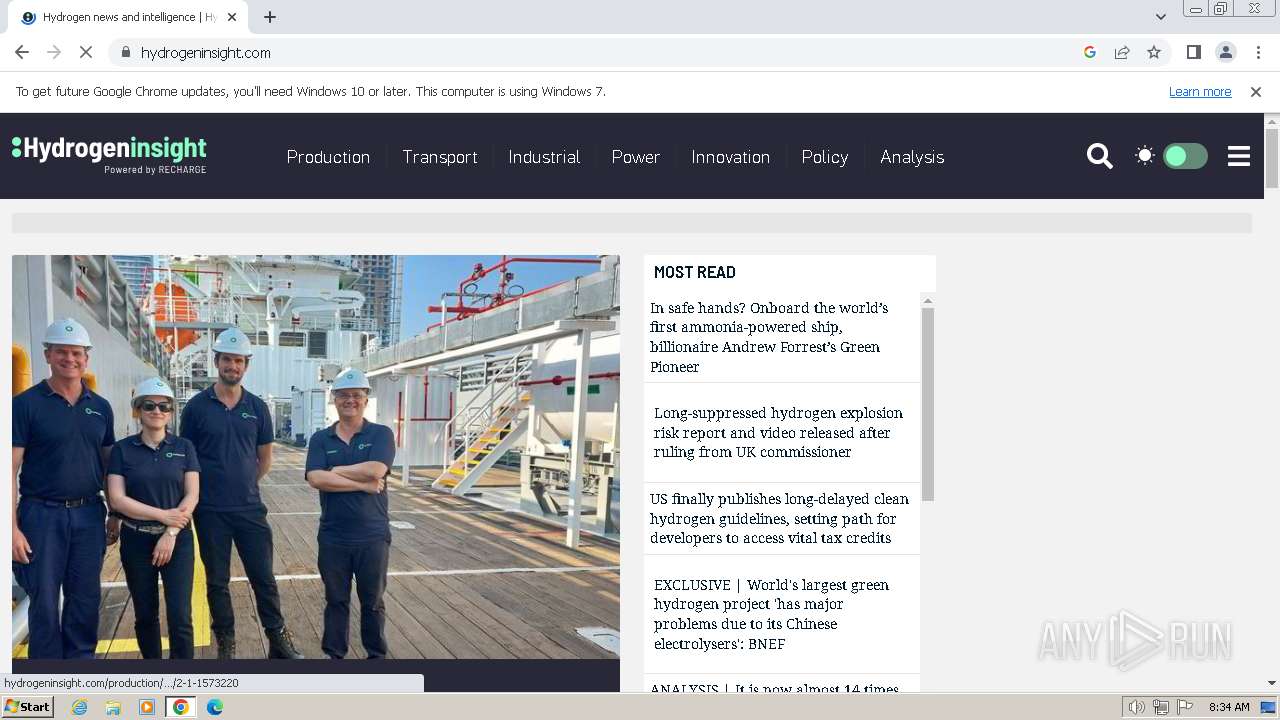
Task: Open Microsoft Edge from the taskbar
Action: click(x=215, y=707)
